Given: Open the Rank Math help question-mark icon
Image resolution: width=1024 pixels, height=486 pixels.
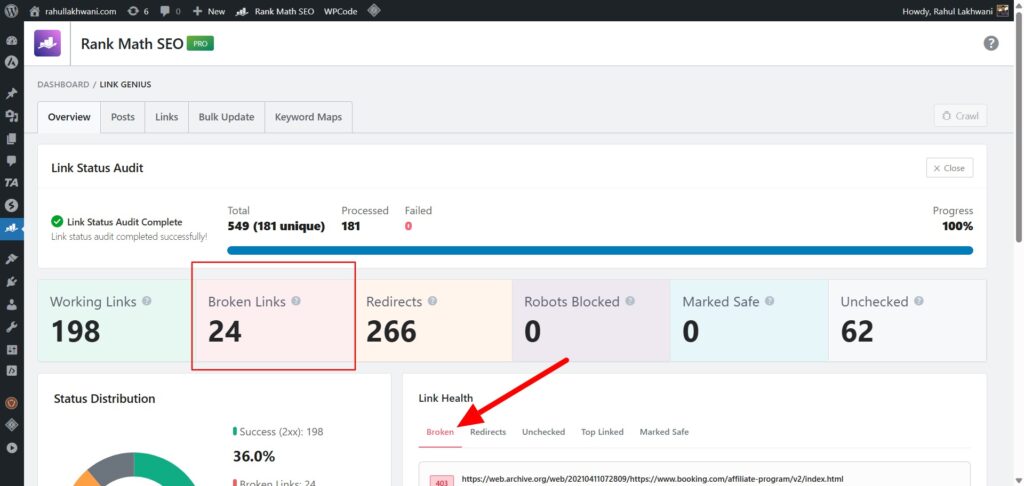Looking at the screenshot, I should coord(991,43).
